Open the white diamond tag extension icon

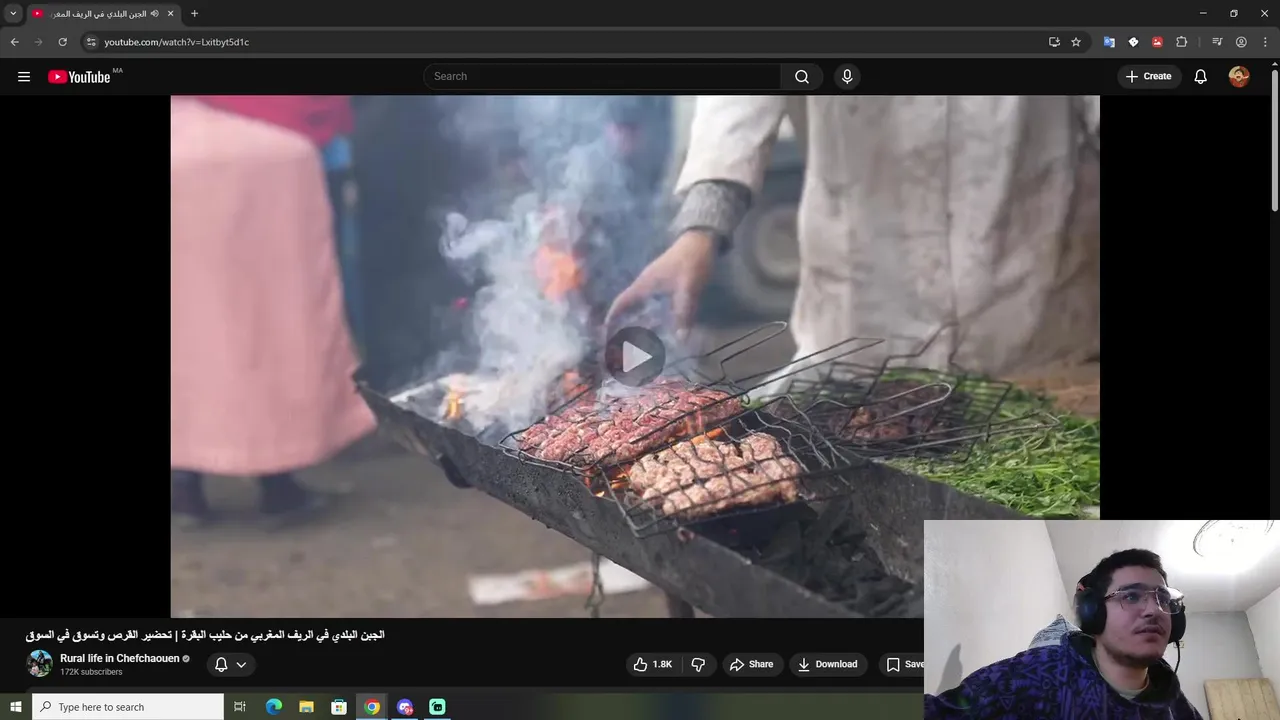tap(1133, 42)
